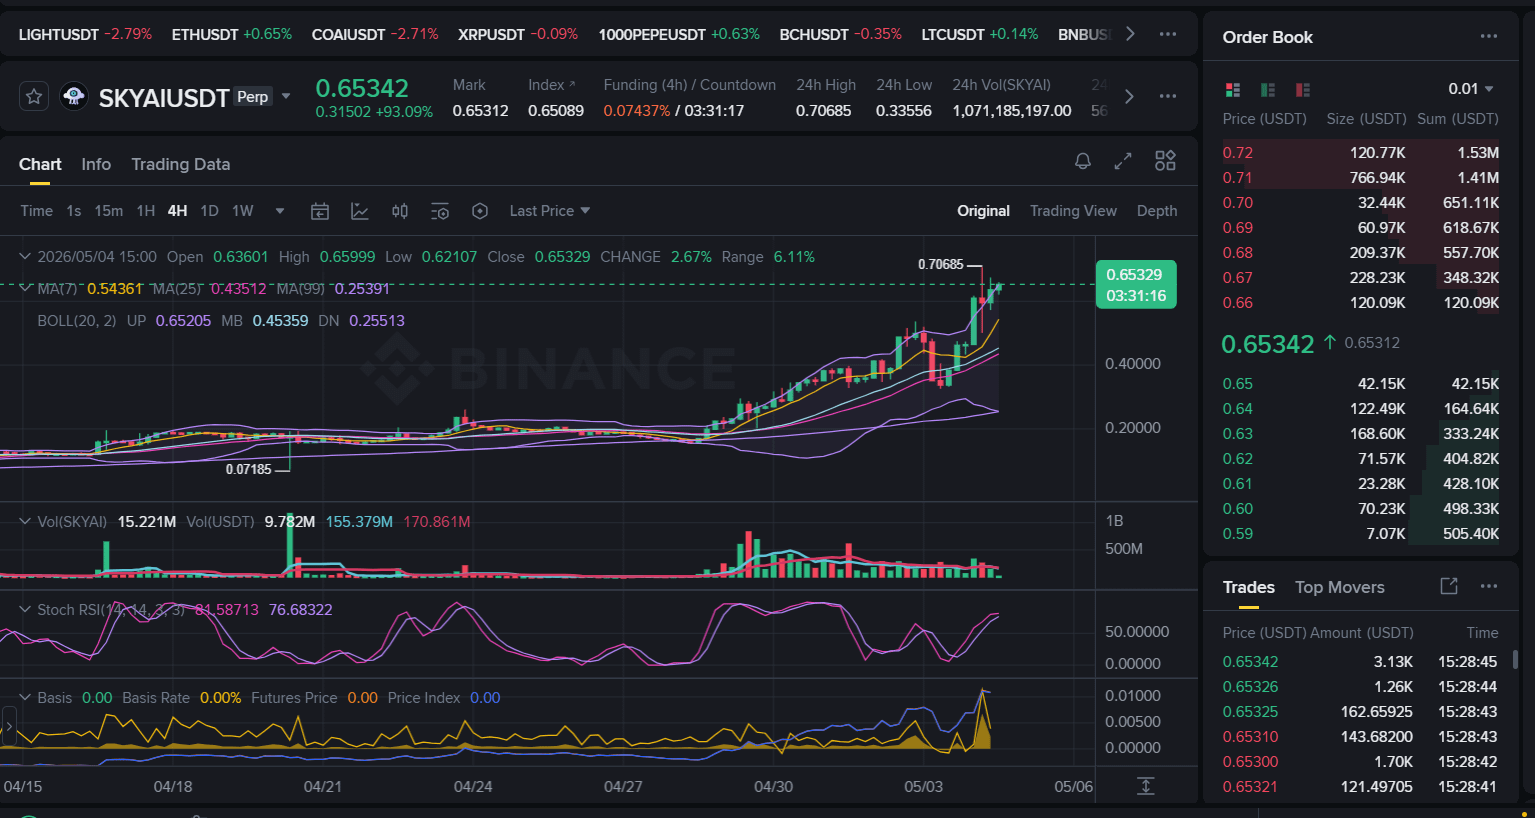Open the Trading Data tab

(181, 164)
